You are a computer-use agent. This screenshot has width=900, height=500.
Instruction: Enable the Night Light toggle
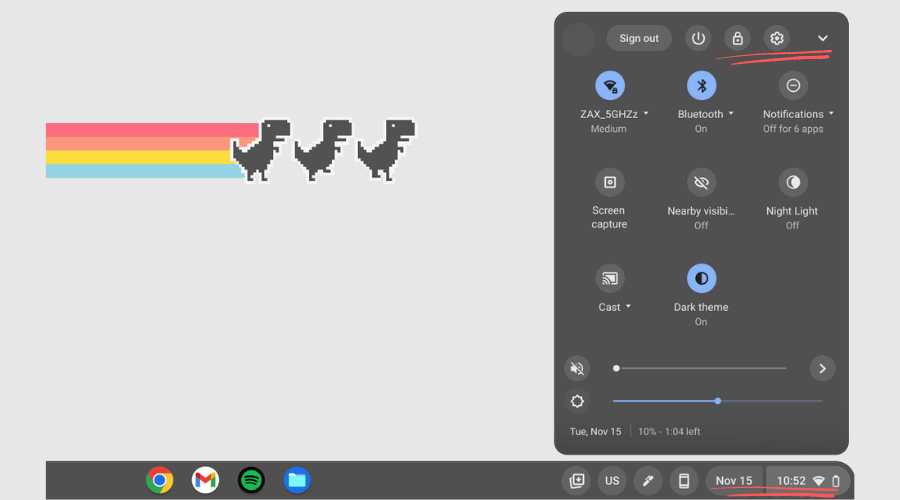(793, 183)
